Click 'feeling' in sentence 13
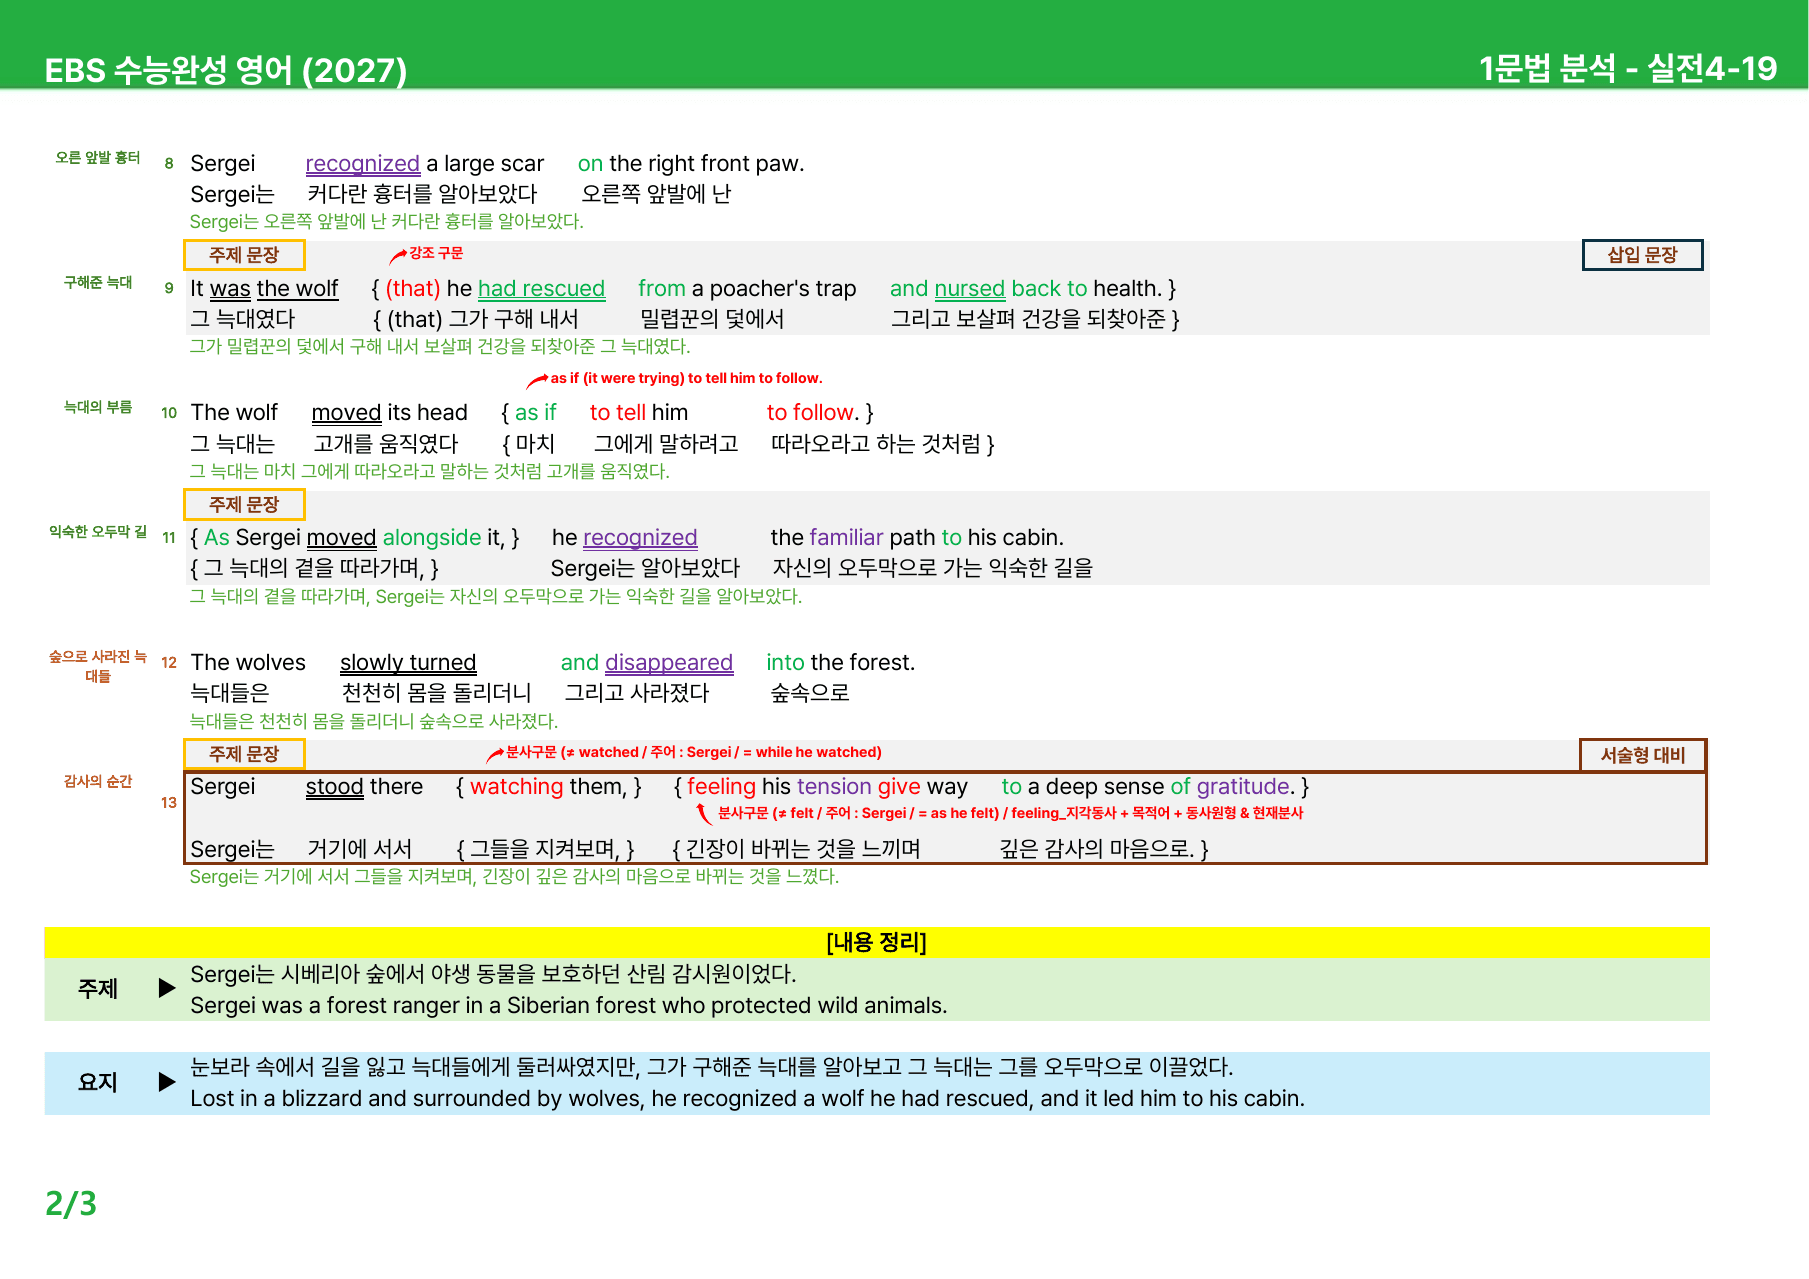This screenshot has width=1809, height=1279. pos(721,786)
